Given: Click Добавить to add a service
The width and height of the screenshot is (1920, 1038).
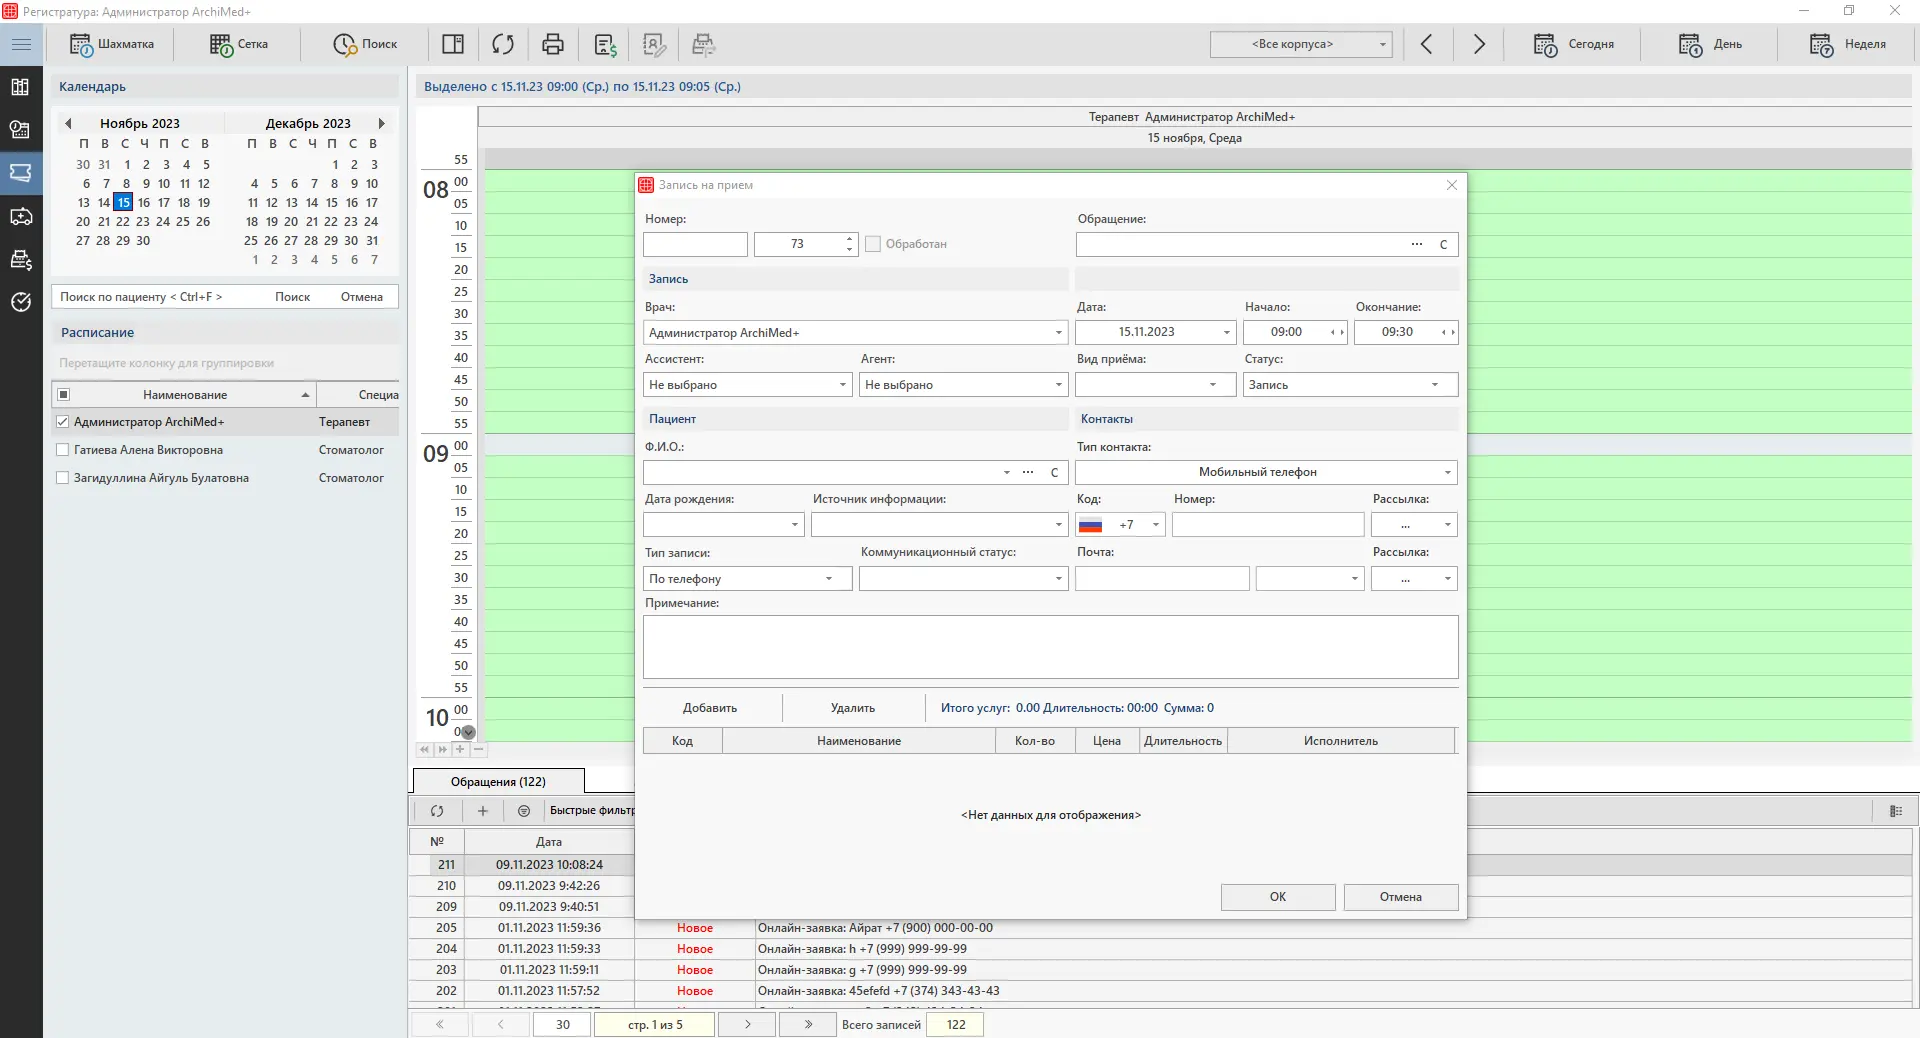Looking at the screenshot, I should [x=710, y=708].
